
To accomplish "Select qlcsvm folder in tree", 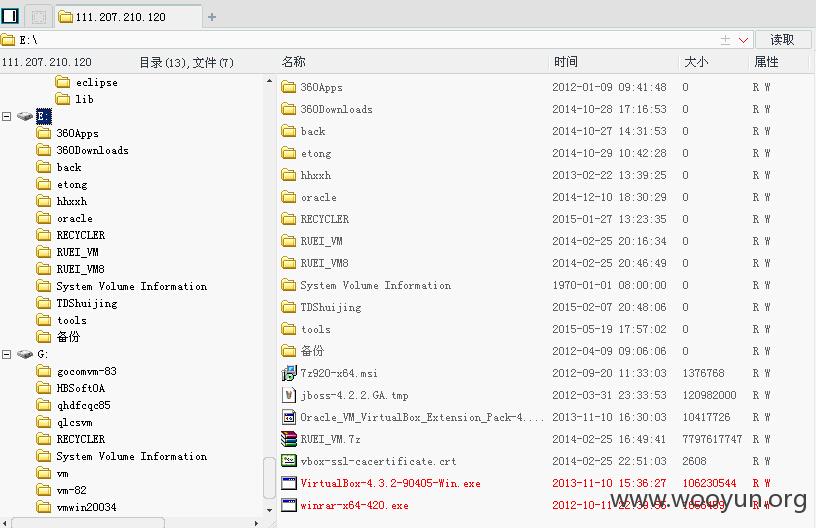I will pos(65,422).
